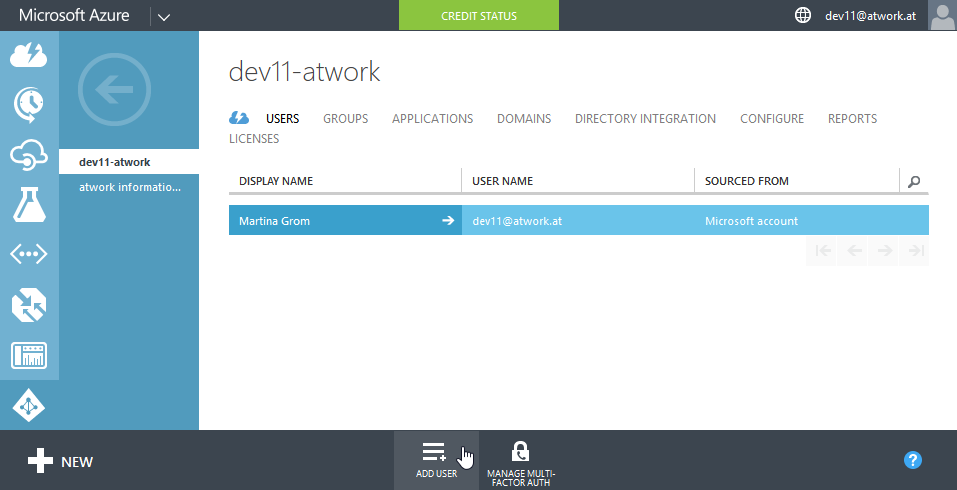Open the help question mark icon
Image resolution: width=957 pixels, height=490 pixels.
[912, 460]
